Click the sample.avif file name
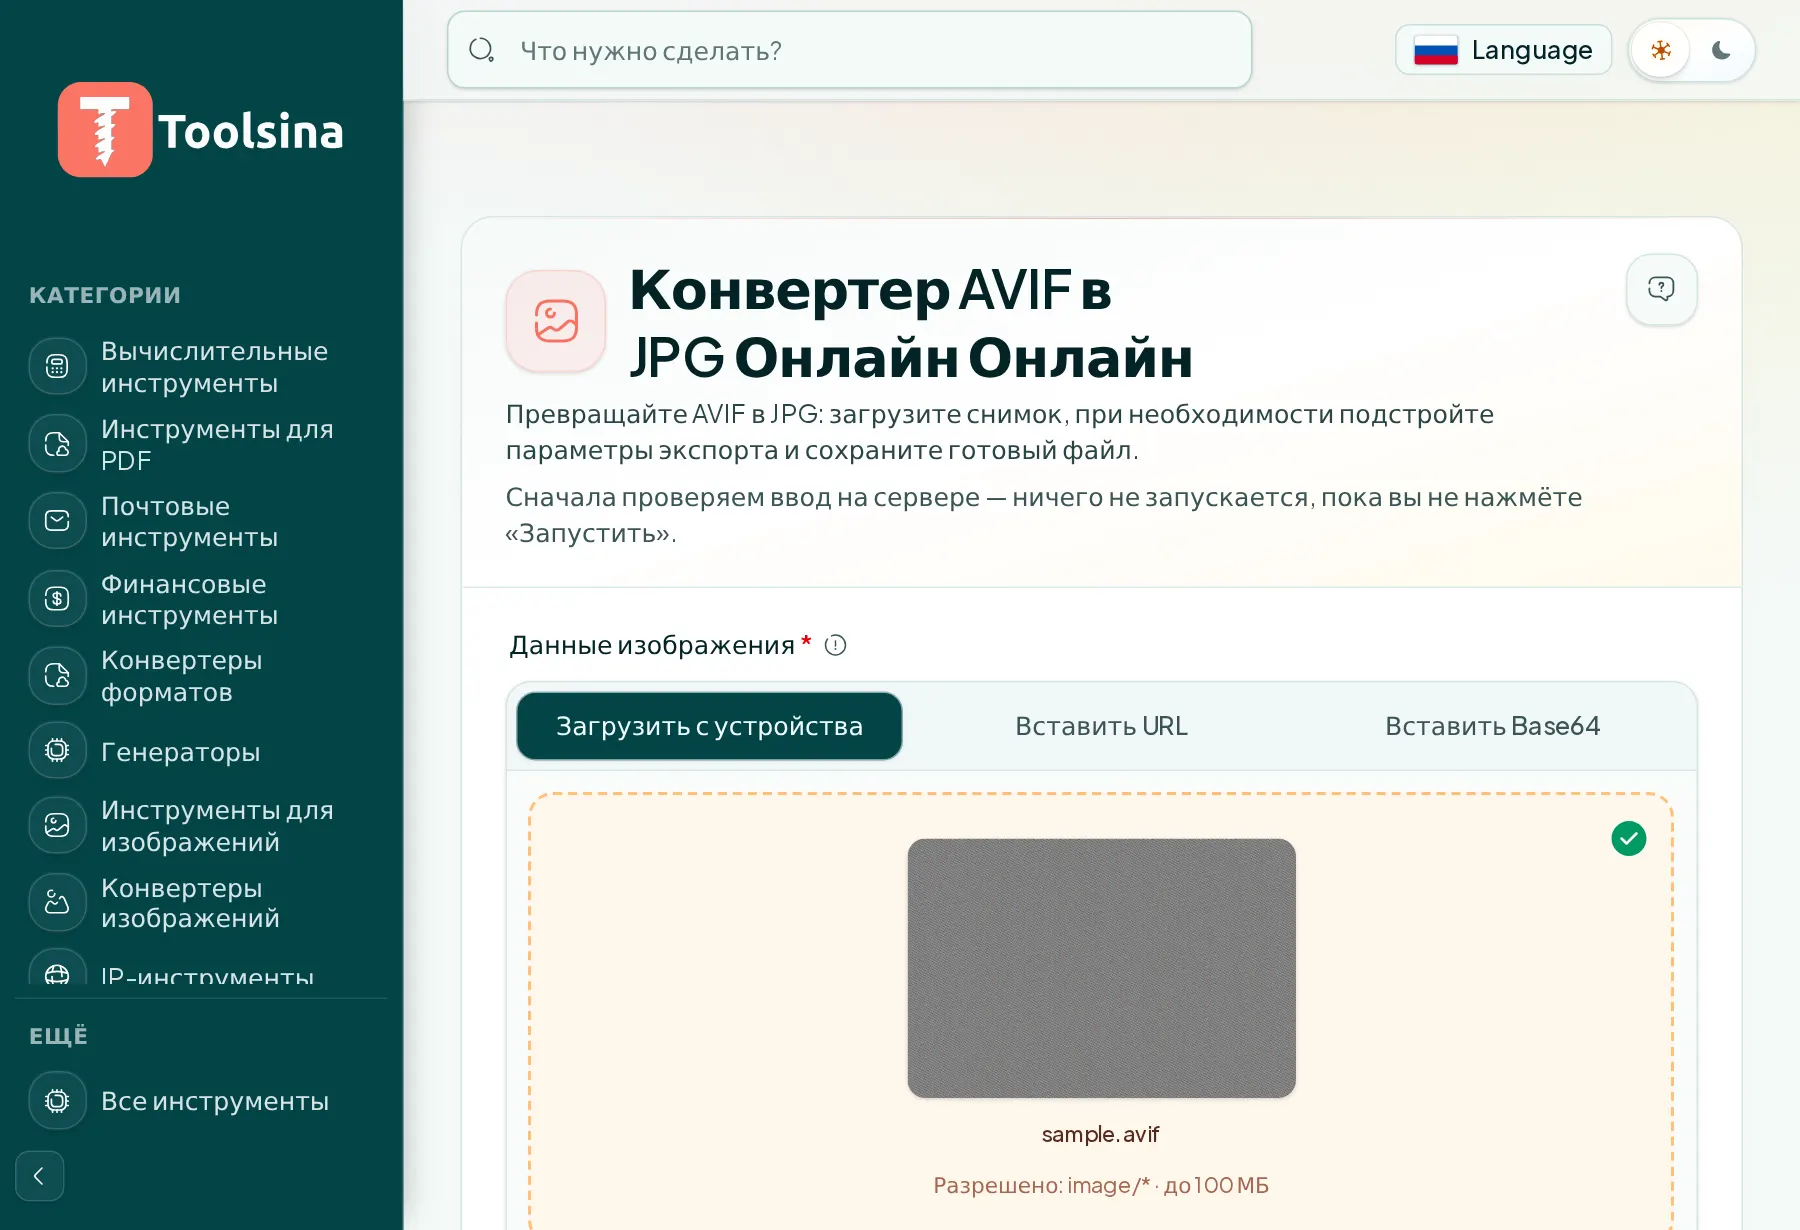The width and height of the screenshot is (1800, 1230). click(1100, 1135)
